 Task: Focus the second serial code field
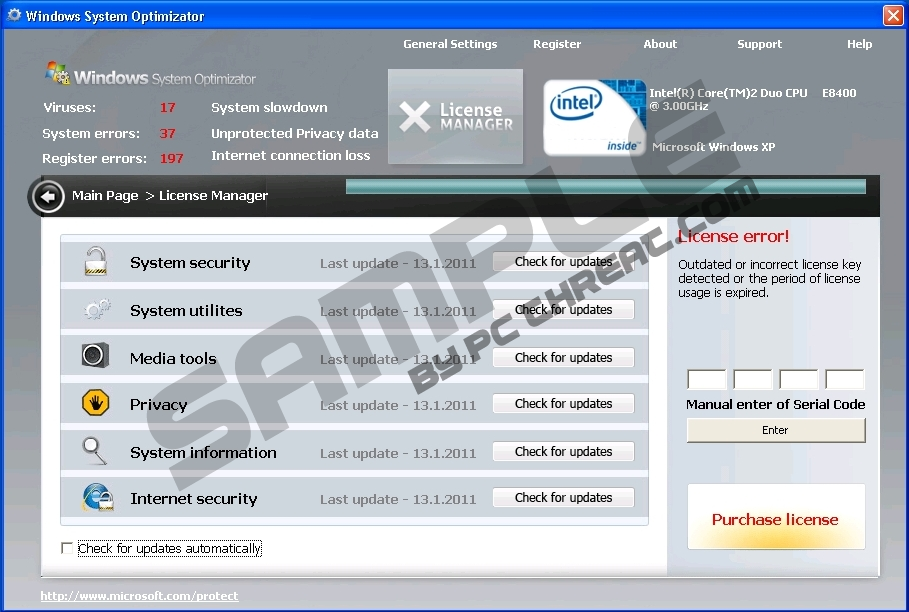pyautogui.click(x=752, y=380)
